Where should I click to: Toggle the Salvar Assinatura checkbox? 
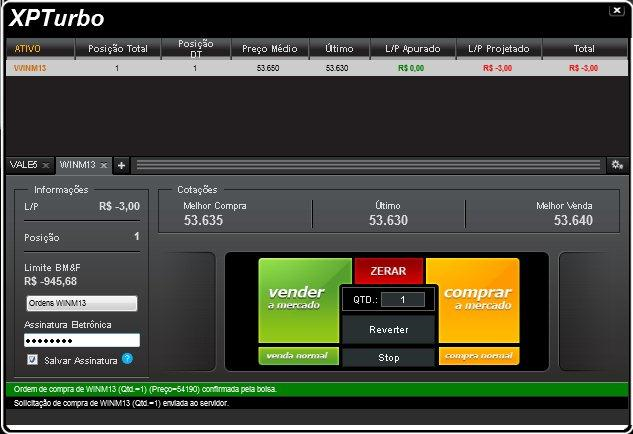(x=33, y=359)
